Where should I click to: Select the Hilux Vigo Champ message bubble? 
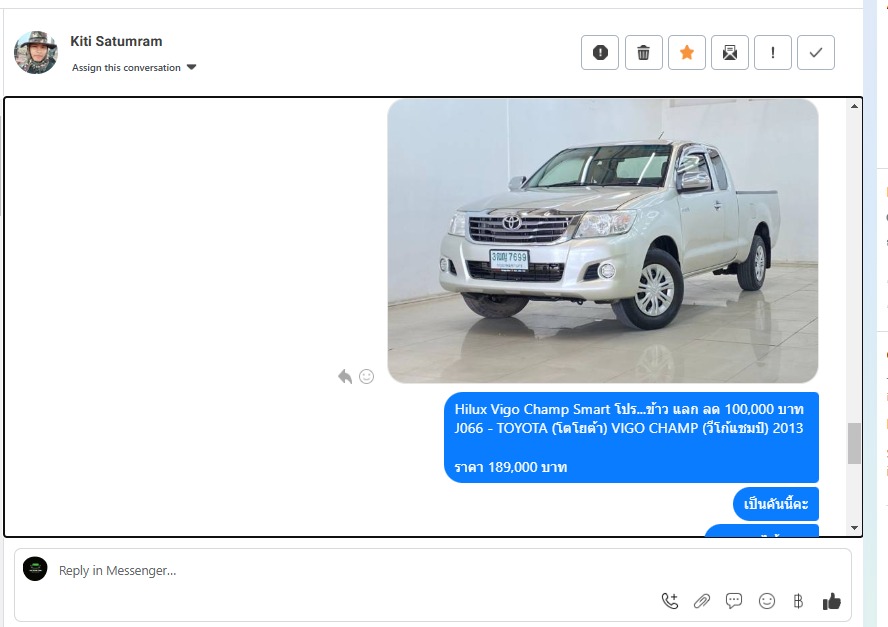(x=631, y=437)
